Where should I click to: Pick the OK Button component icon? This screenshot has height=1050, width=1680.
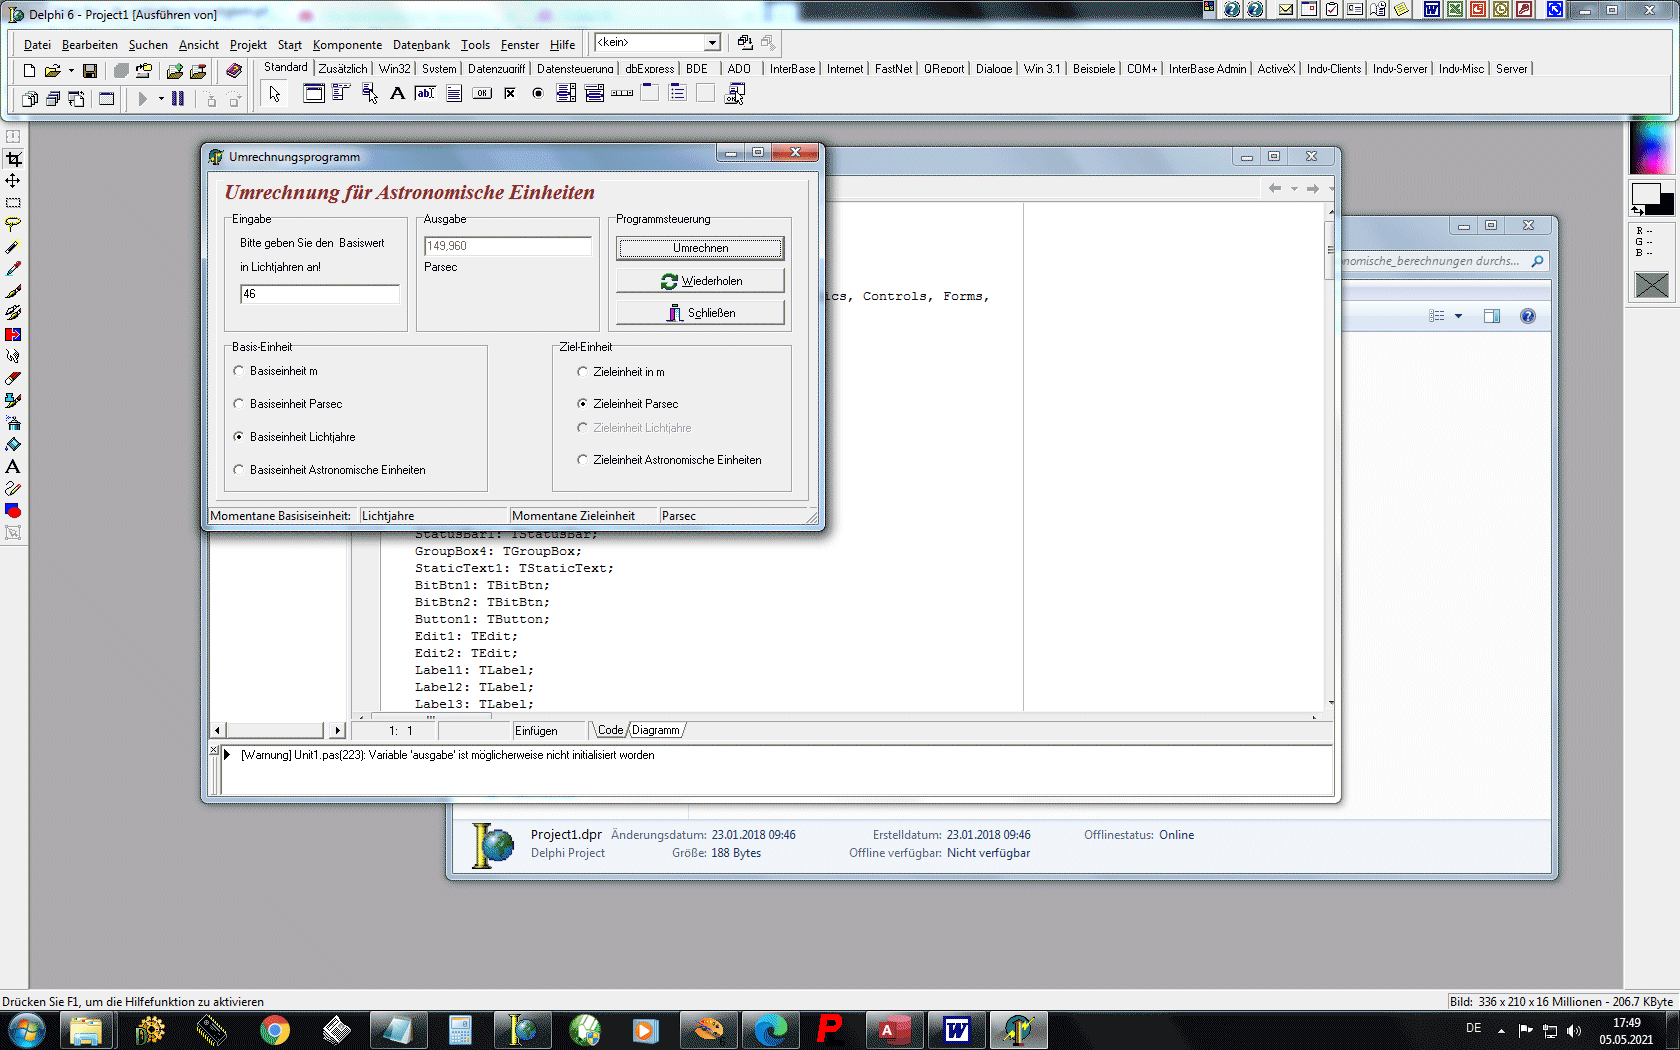[482, 94]
